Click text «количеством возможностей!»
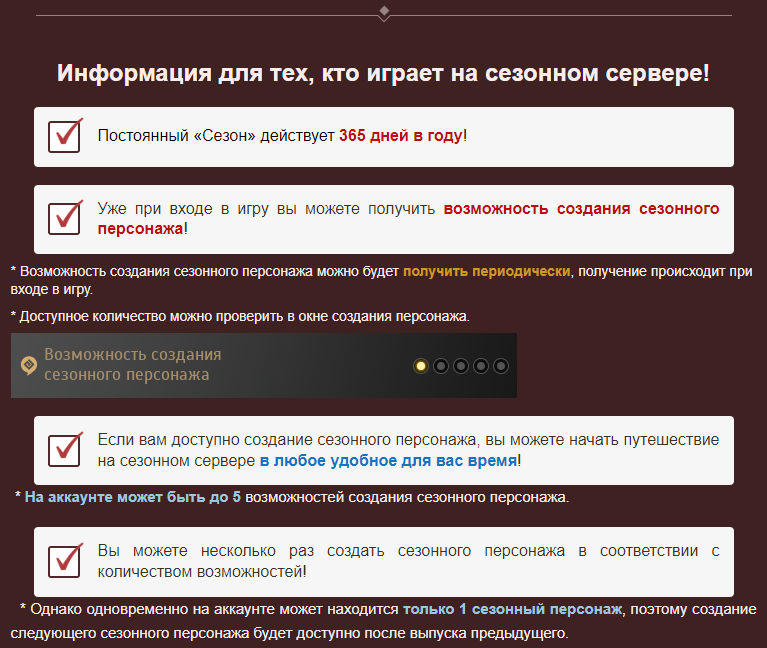 click(202, 572)
